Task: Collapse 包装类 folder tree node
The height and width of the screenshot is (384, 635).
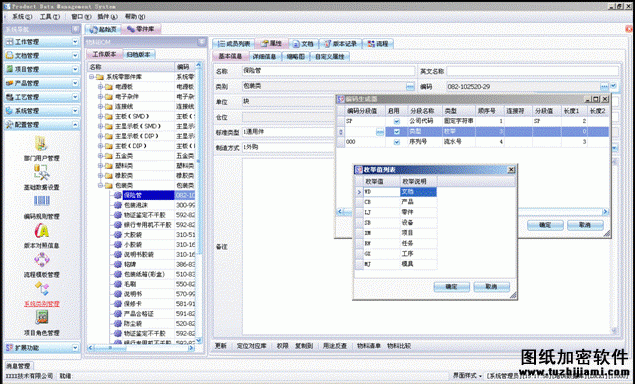Action: click(100, 186)
